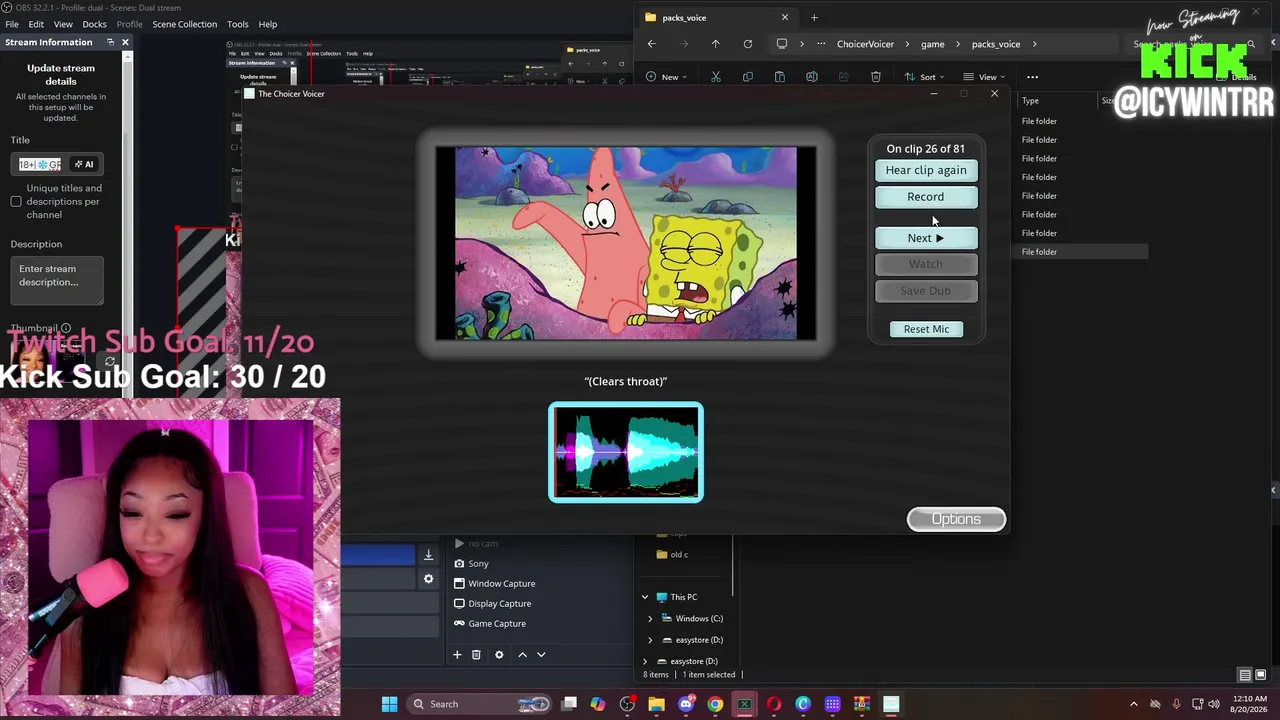Switch Explorer to details view icon
Screen dimensions: 1280x720
[1245, 675]
